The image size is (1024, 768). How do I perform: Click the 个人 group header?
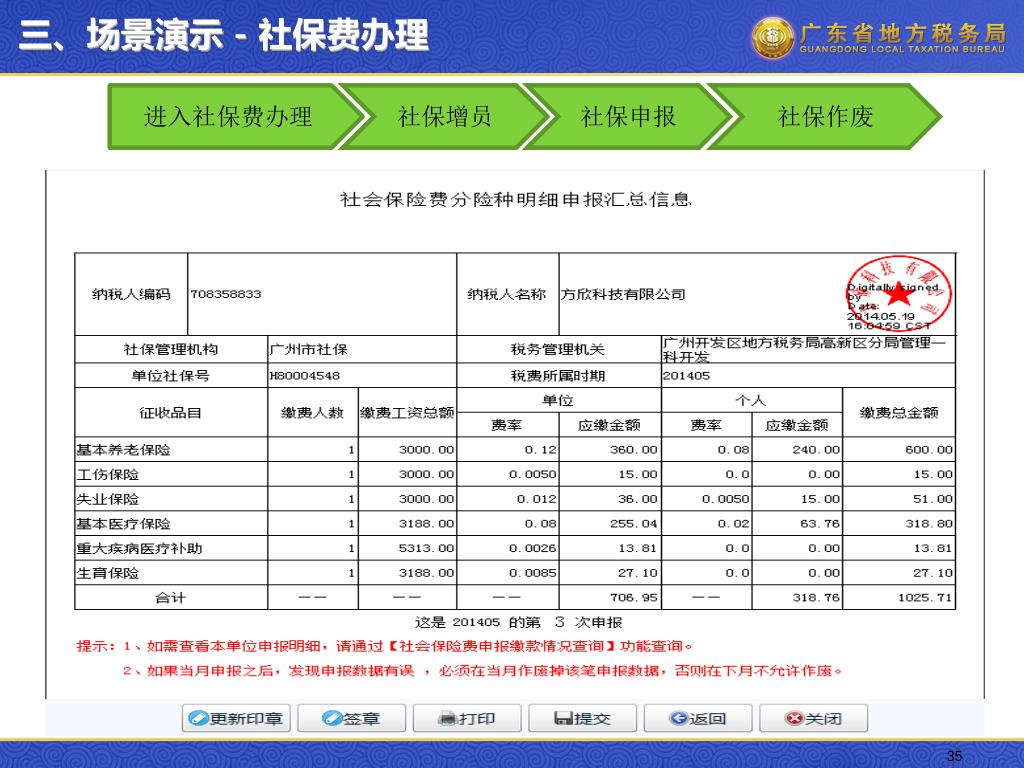pyautogui.click(x=751, y=400)
